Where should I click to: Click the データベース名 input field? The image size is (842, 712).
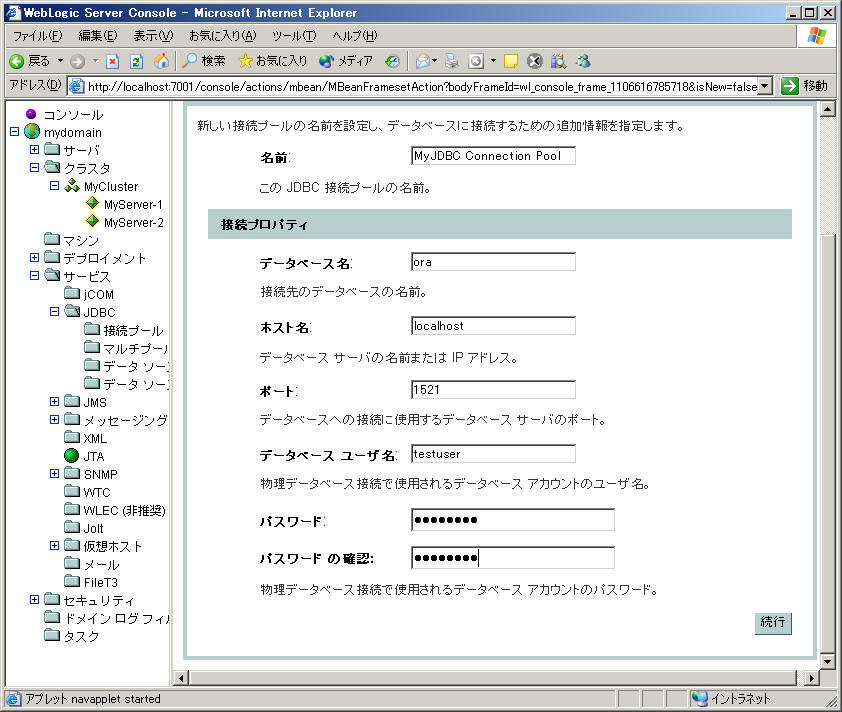[493, 262]
